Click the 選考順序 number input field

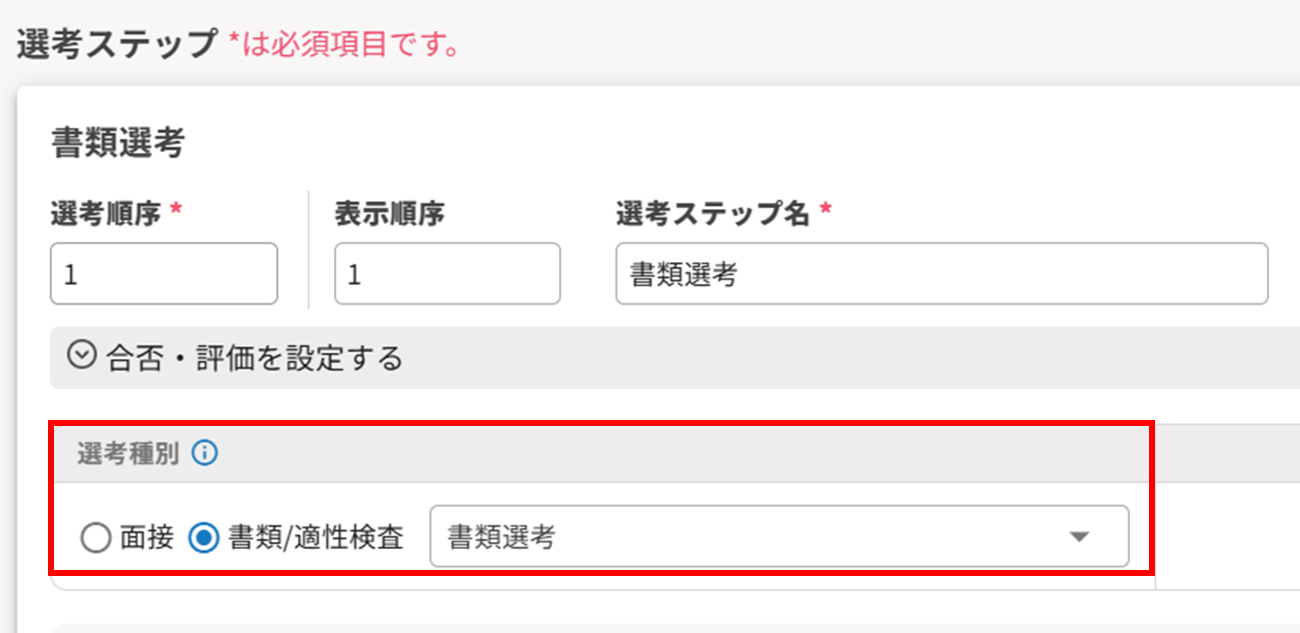coord(163,274)
